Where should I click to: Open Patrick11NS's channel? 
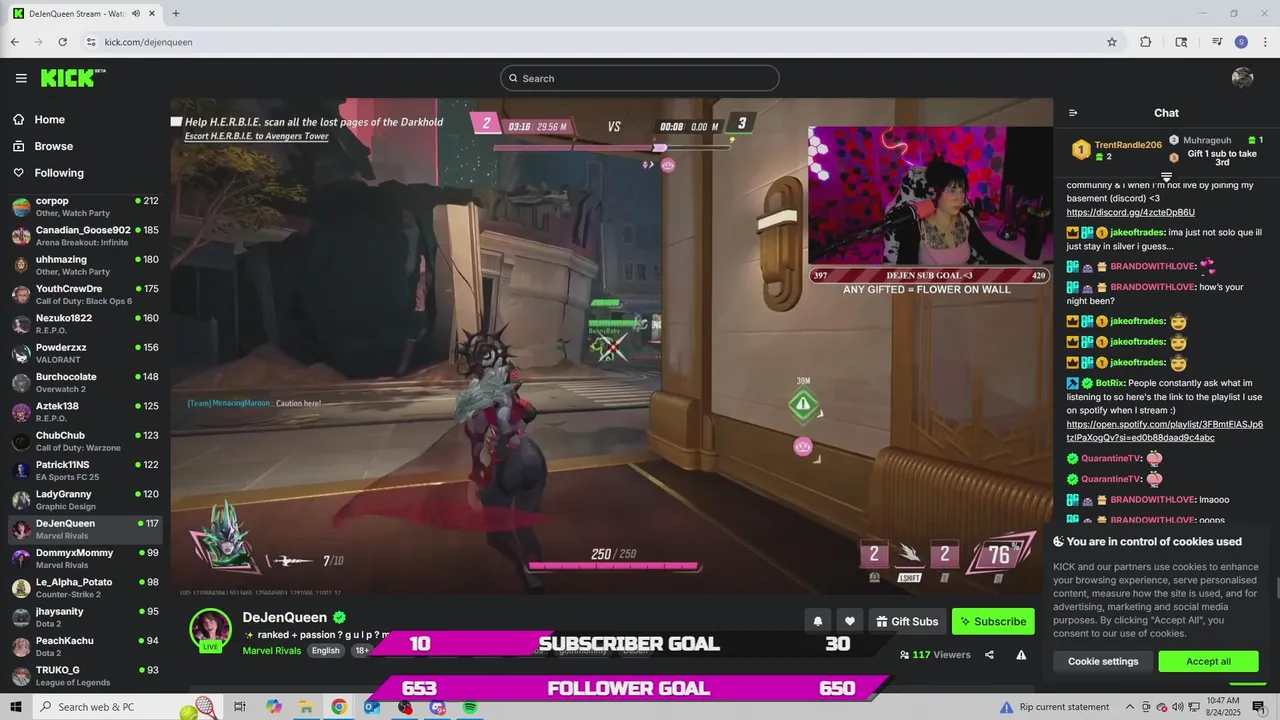tap(85, 471)
